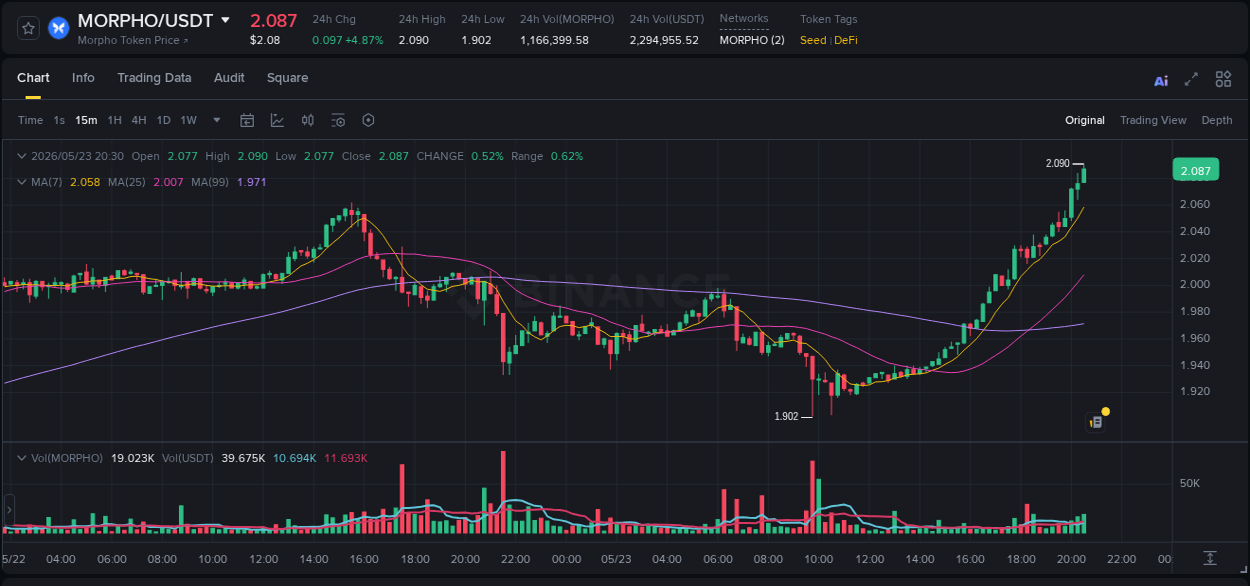Click the 24h Low value 1.902
Image resolution: width=1250 pixels, height=586 pixels.
(x=476, y=40)
